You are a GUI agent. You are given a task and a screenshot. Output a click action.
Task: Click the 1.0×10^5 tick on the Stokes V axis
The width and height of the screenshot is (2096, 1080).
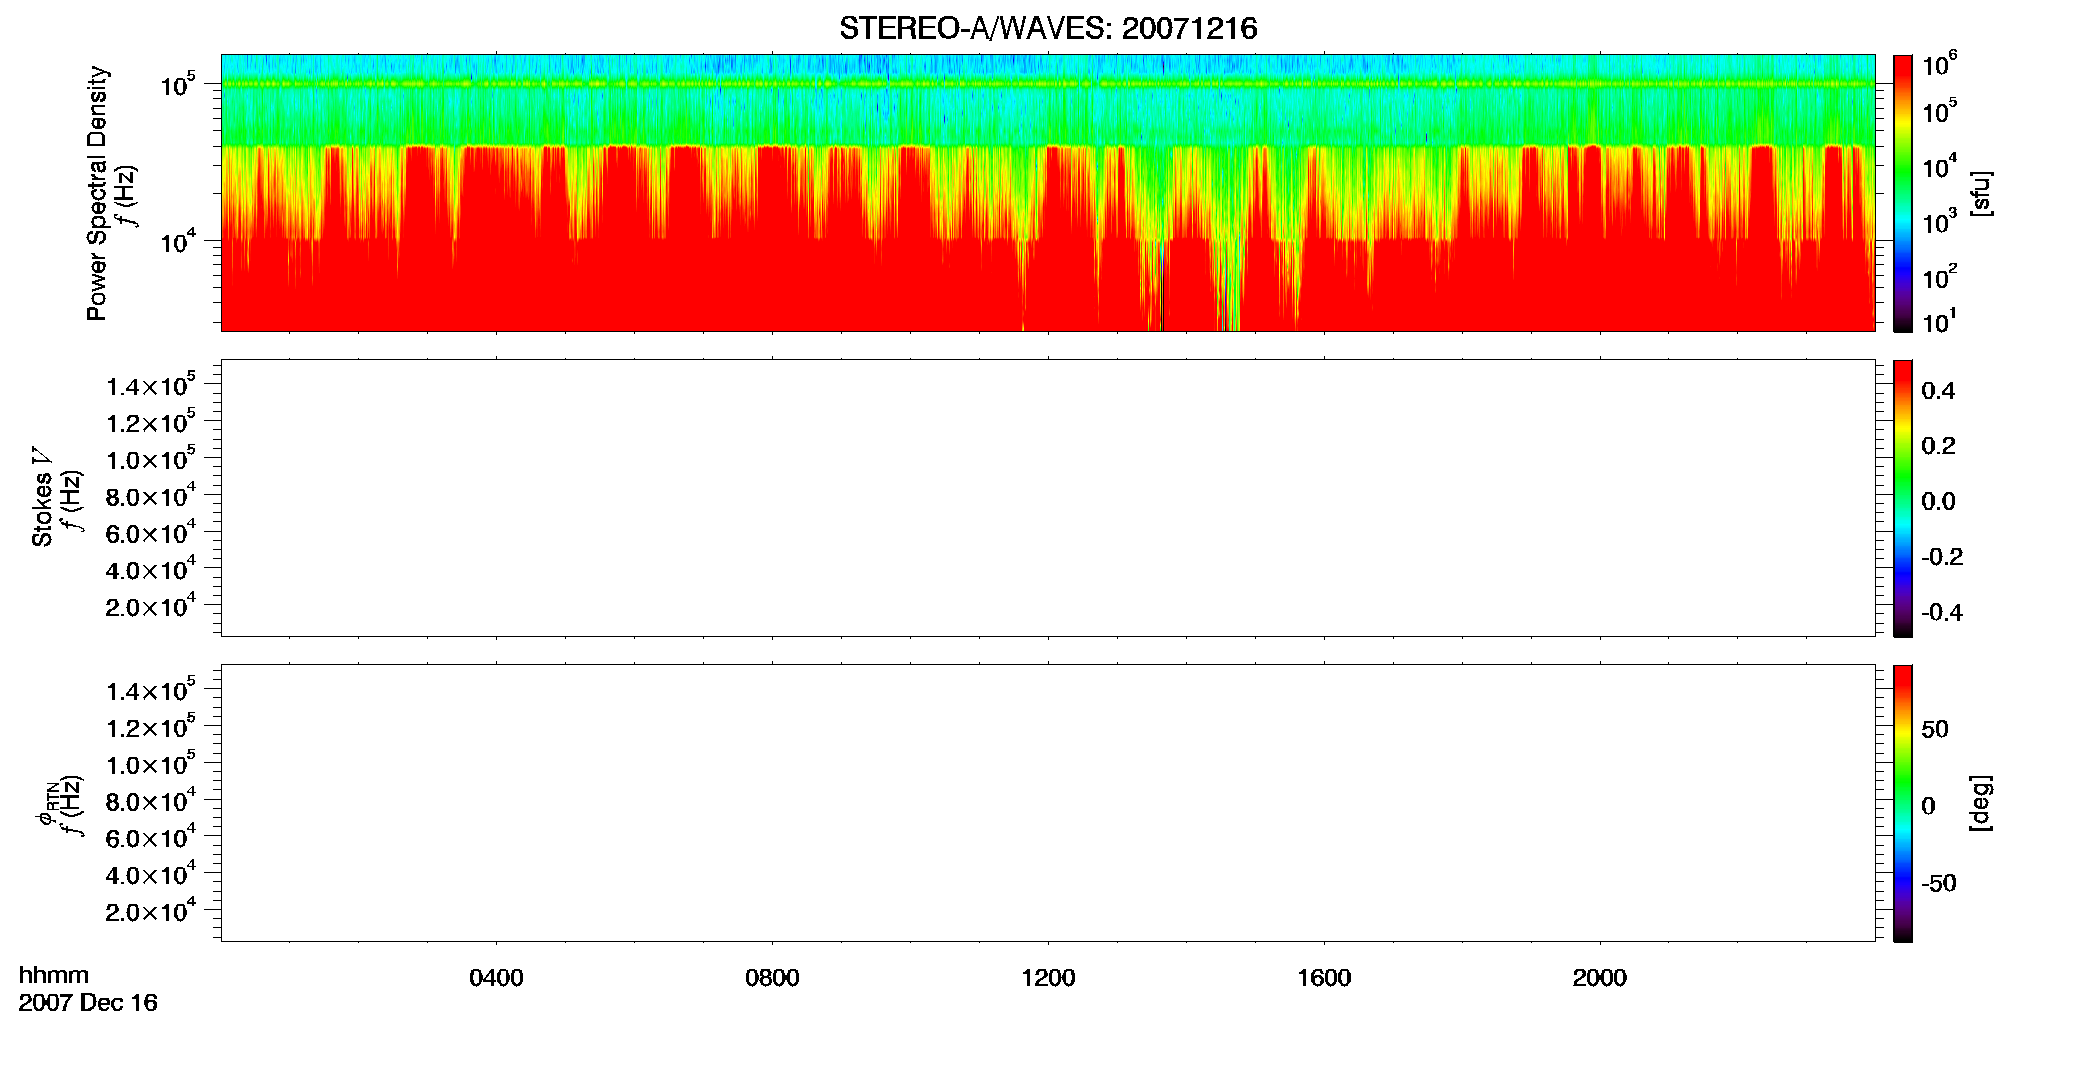coord(151,458)
